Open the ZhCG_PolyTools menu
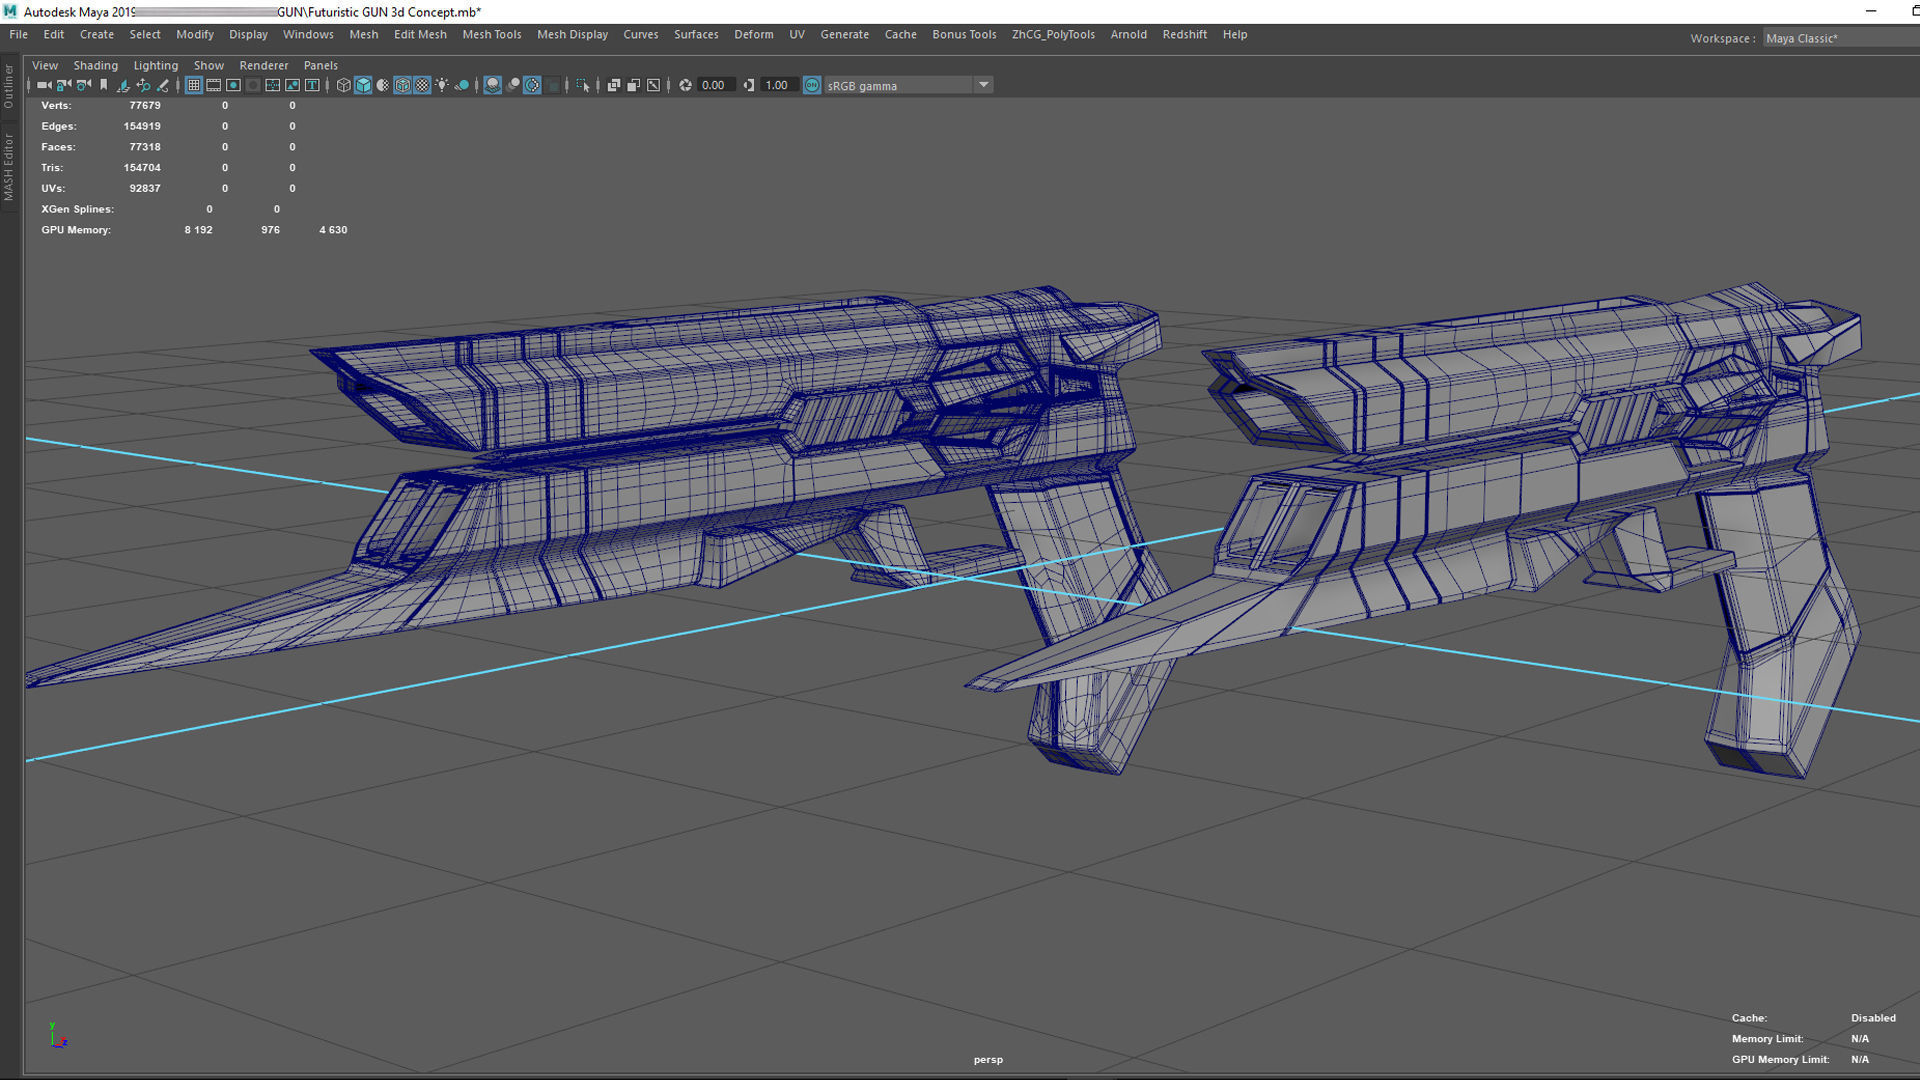This screenshot has height=1080, width=1920. click(1053, 34)
